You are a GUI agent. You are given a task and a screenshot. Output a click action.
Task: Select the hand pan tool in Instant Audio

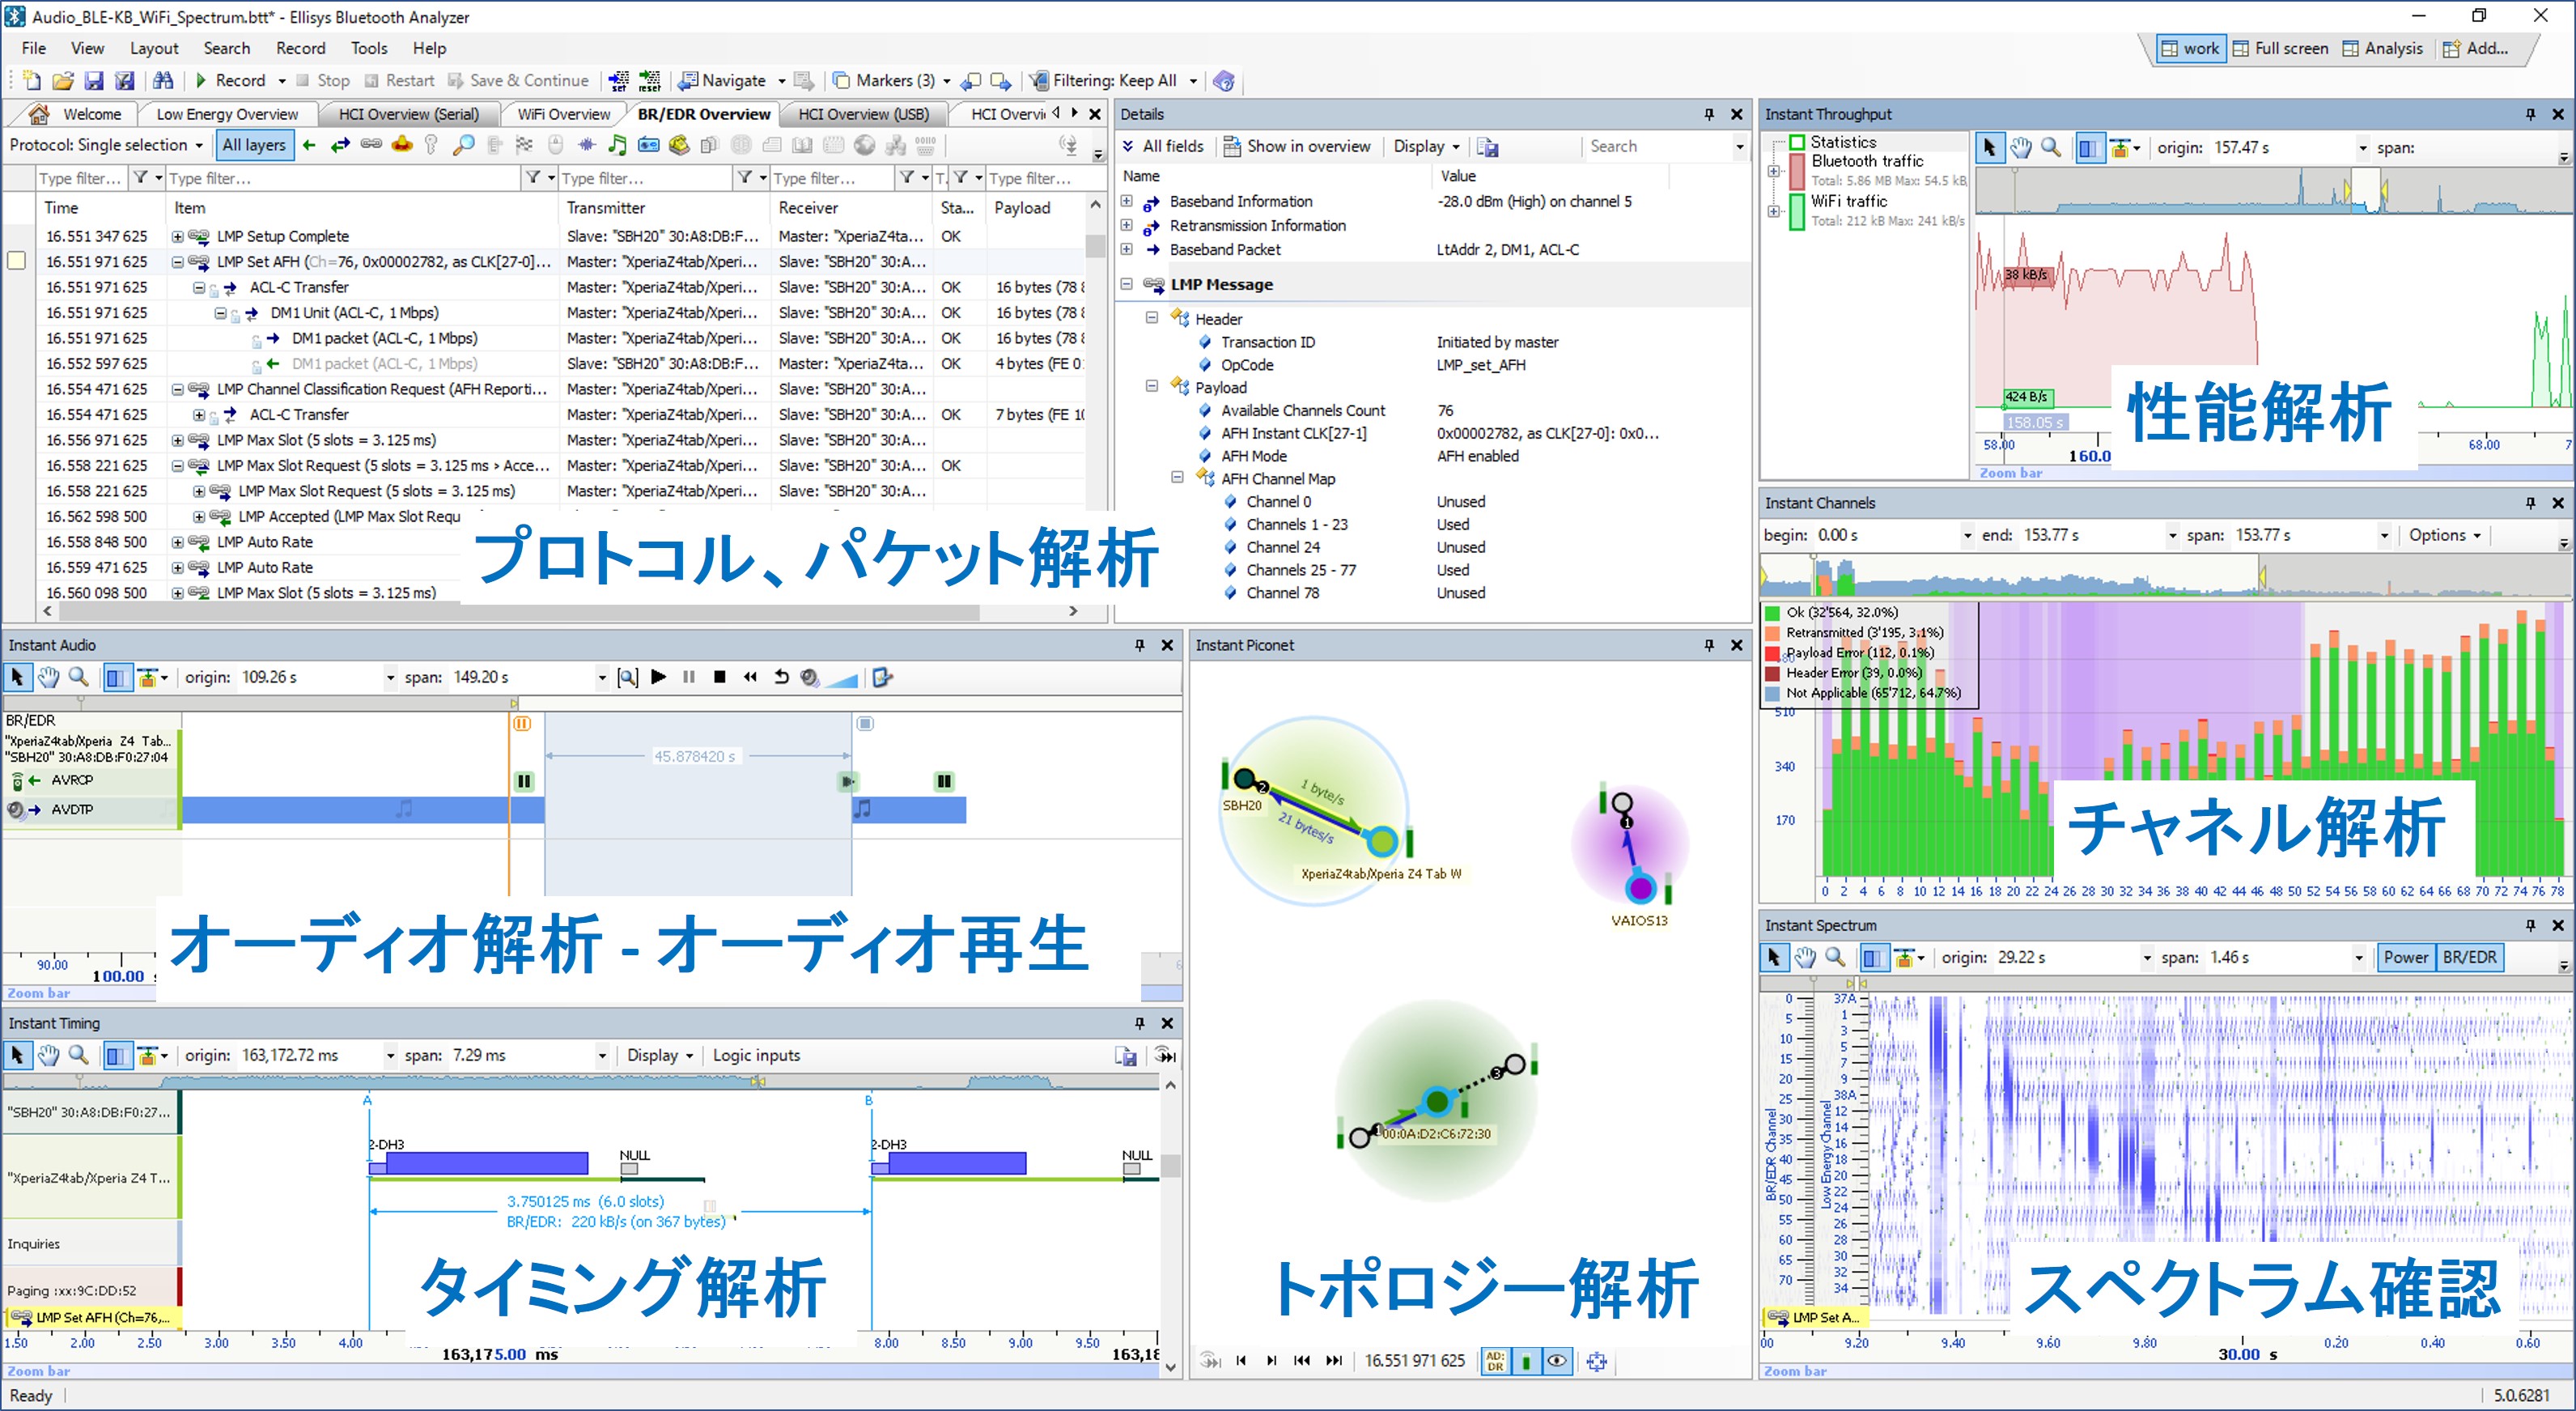click(x=48, y=677)
